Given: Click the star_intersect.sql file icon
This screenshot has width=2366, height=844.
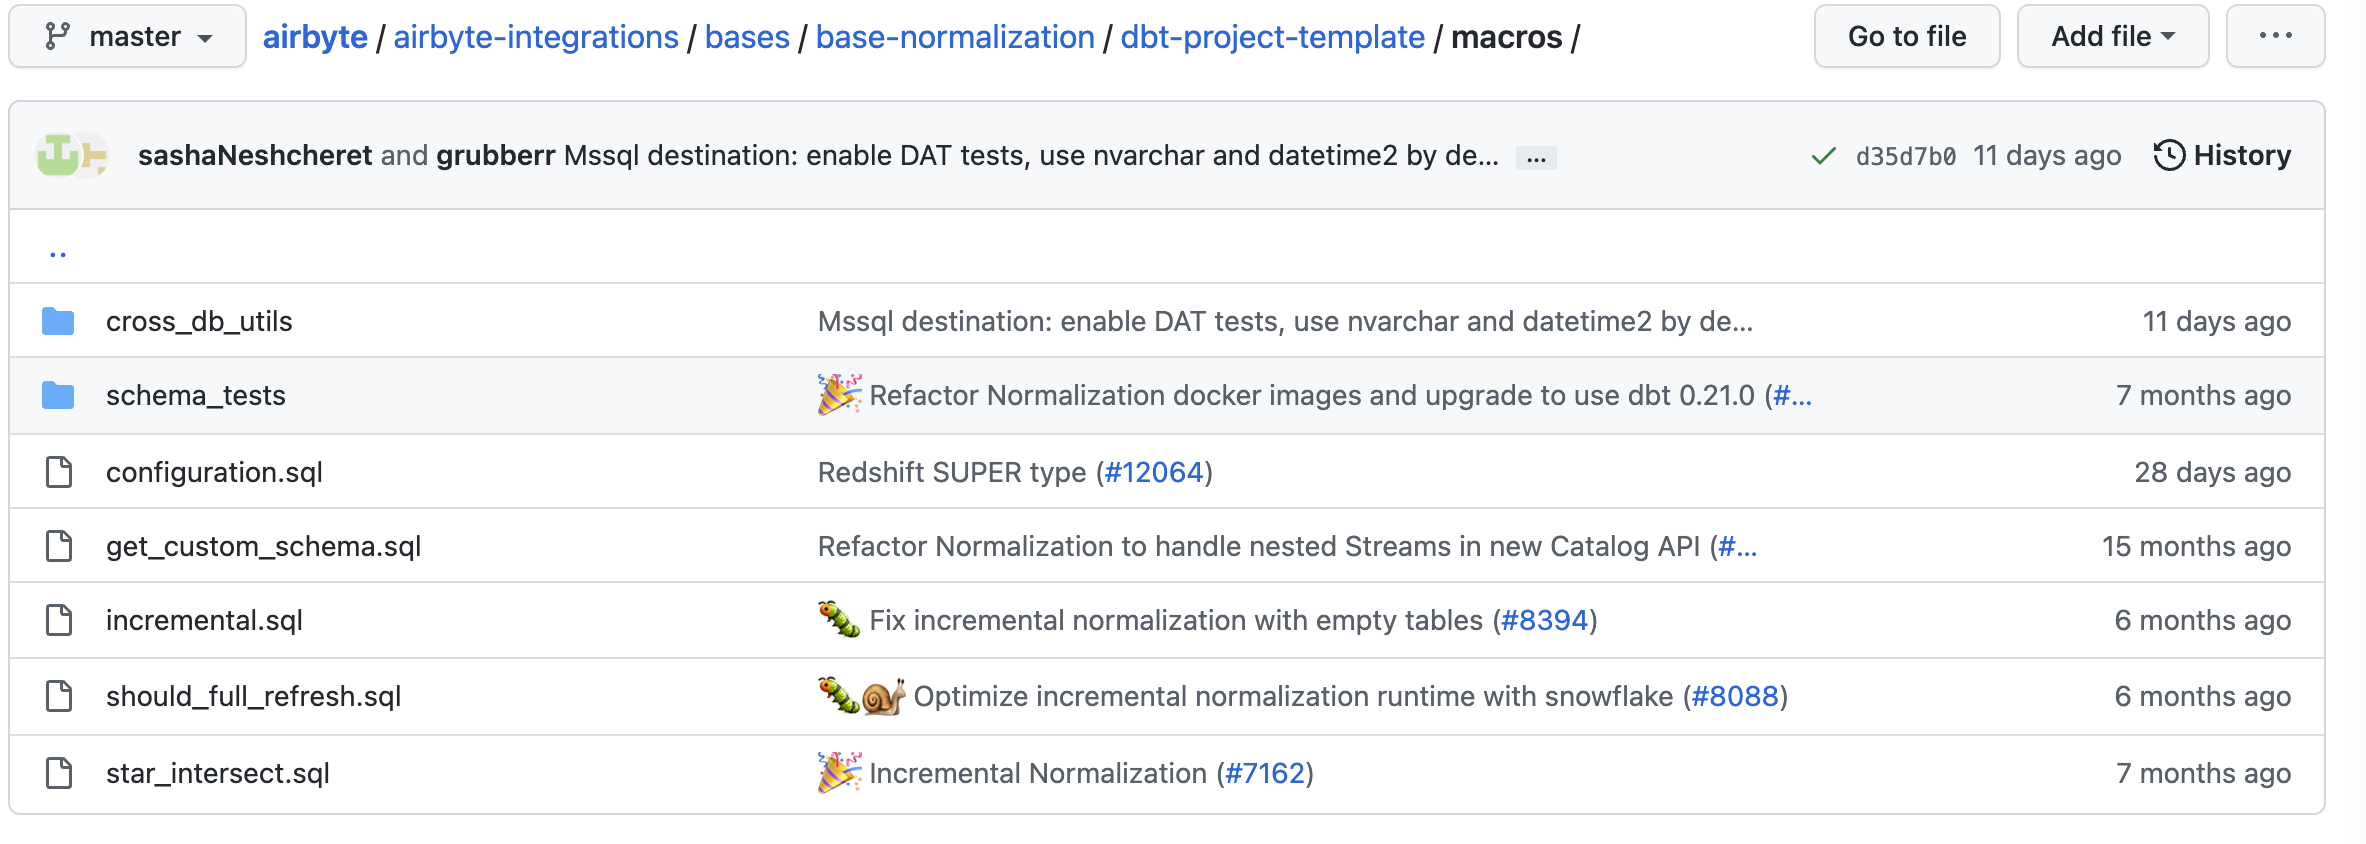Looking at the screenshot, I should pos(59,773).
